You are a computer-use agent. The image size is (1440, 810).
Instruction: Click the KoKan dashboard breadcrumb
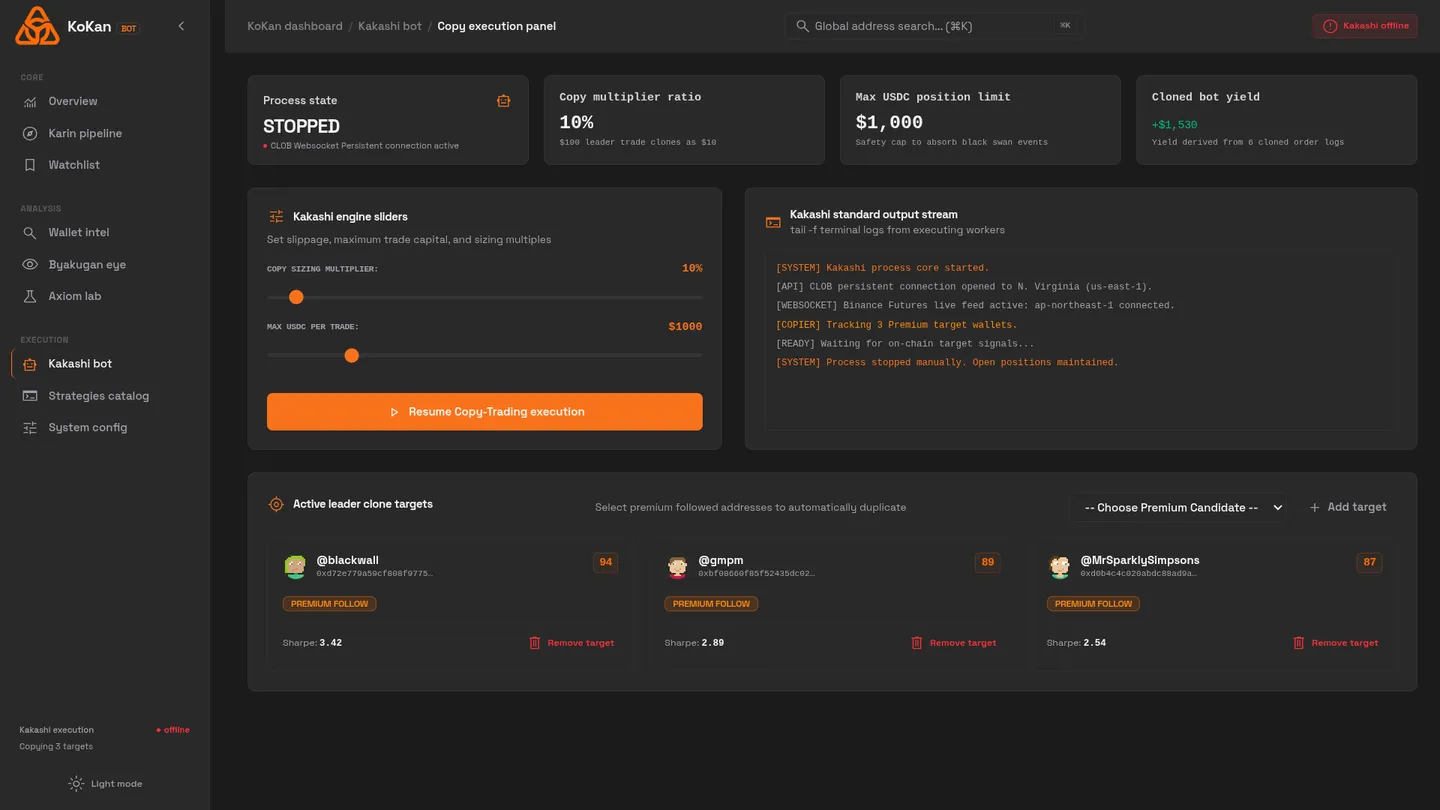[x=295, y=26]
